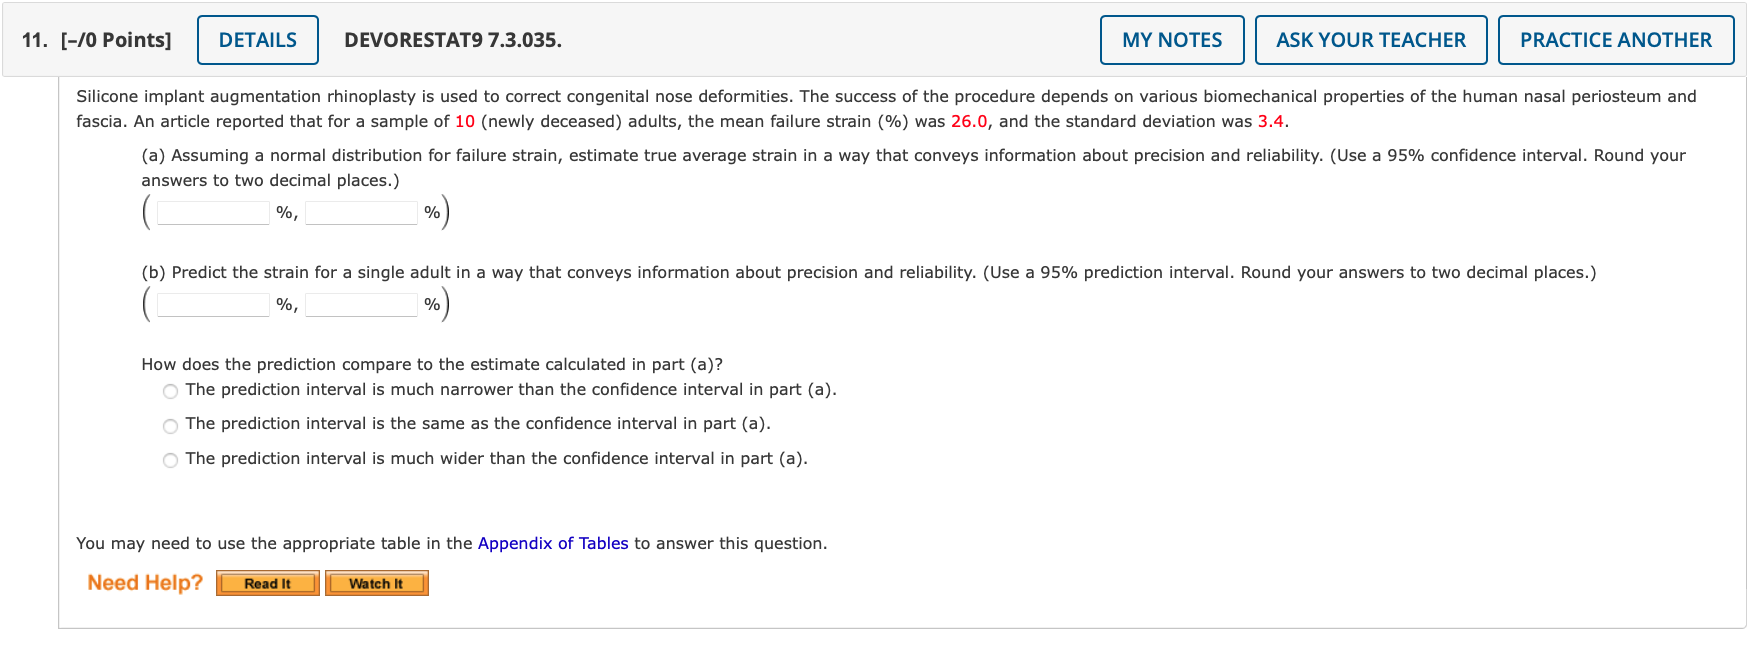Click the '11. [-/0 Points]' label
This screenshot has height=648, width=1750.
[x=96, y=40]
